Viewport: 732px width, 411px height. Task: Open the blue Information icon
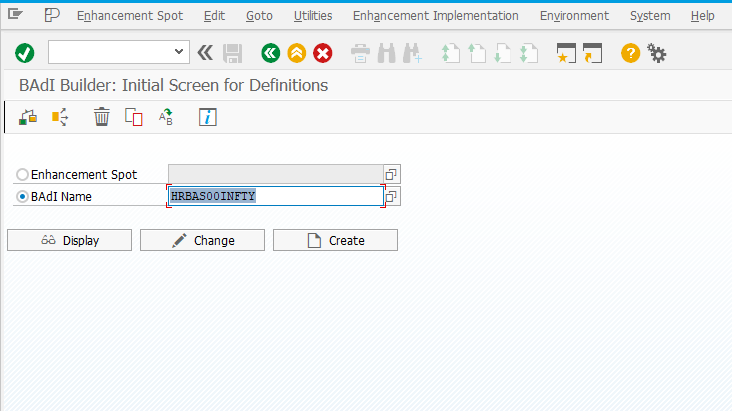[x=207, y=117]
